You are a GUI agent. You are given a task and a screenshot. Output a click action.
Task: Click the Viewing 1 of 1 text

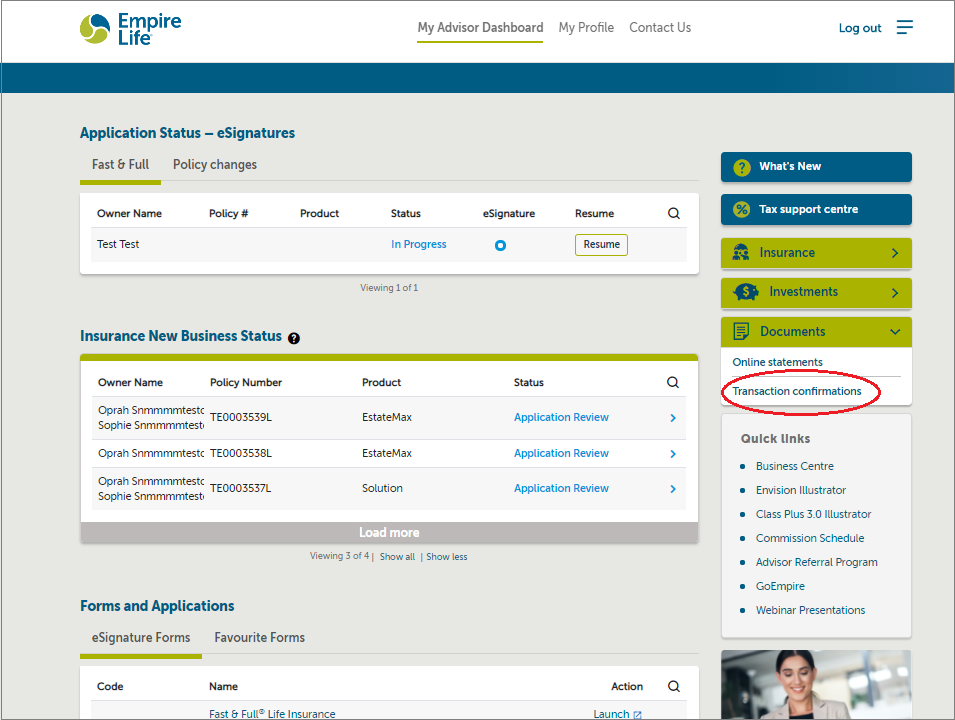tap(389, 288)
